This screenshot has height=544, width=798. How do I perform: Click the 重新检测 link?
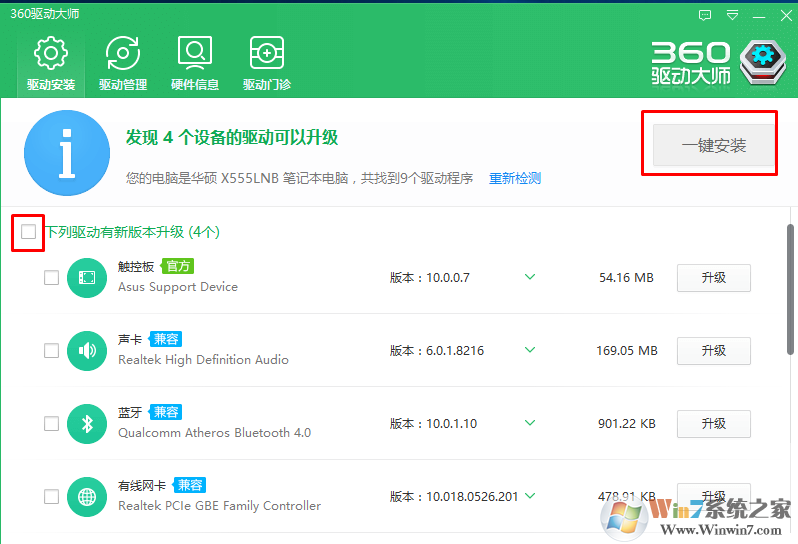515,178
